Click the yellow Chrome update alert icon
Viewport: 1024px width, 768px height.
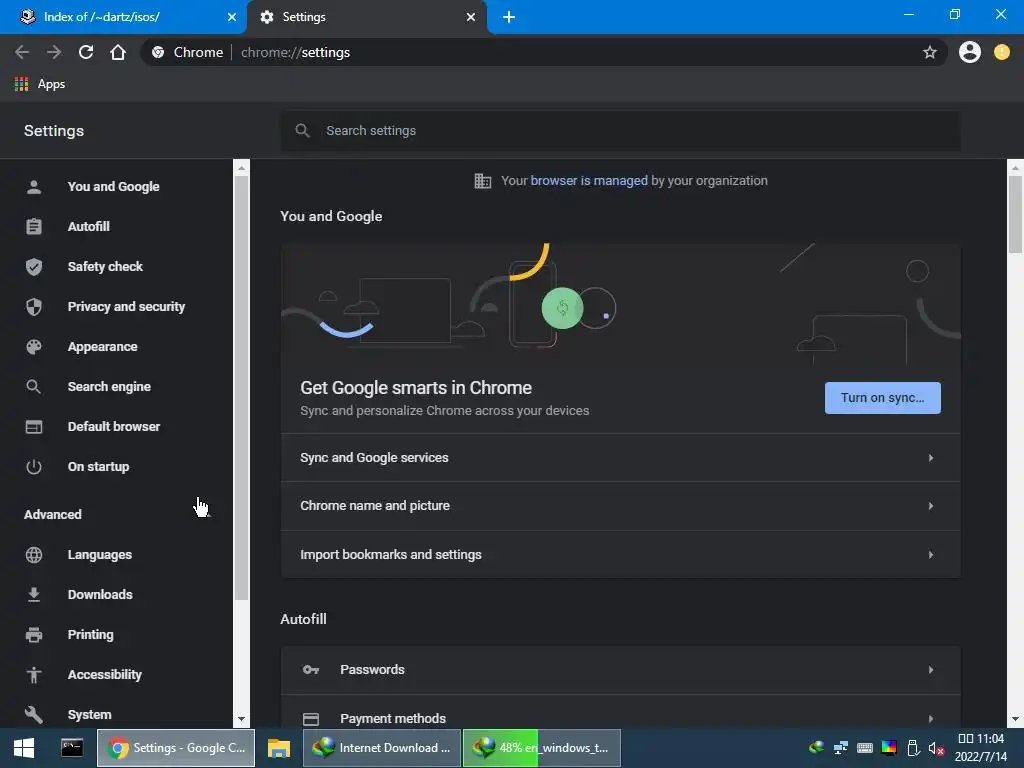click(x=1001, y=52)
